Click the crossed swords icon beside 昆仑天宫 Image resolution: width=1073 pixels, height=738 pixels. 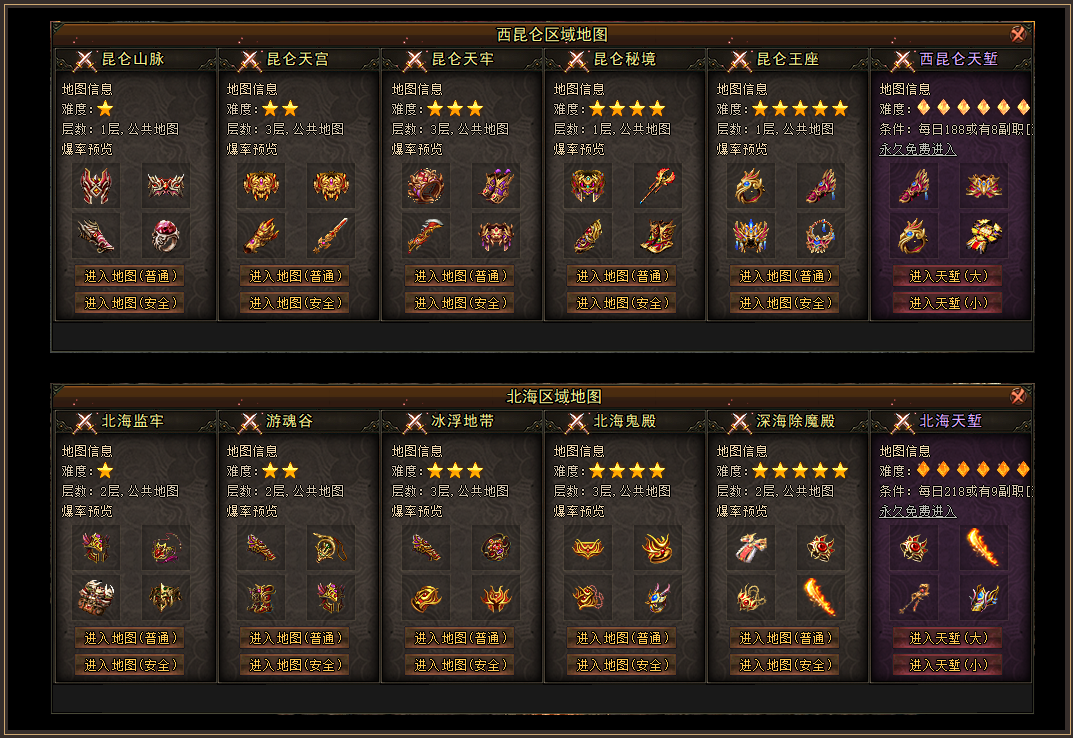[250, 60]
